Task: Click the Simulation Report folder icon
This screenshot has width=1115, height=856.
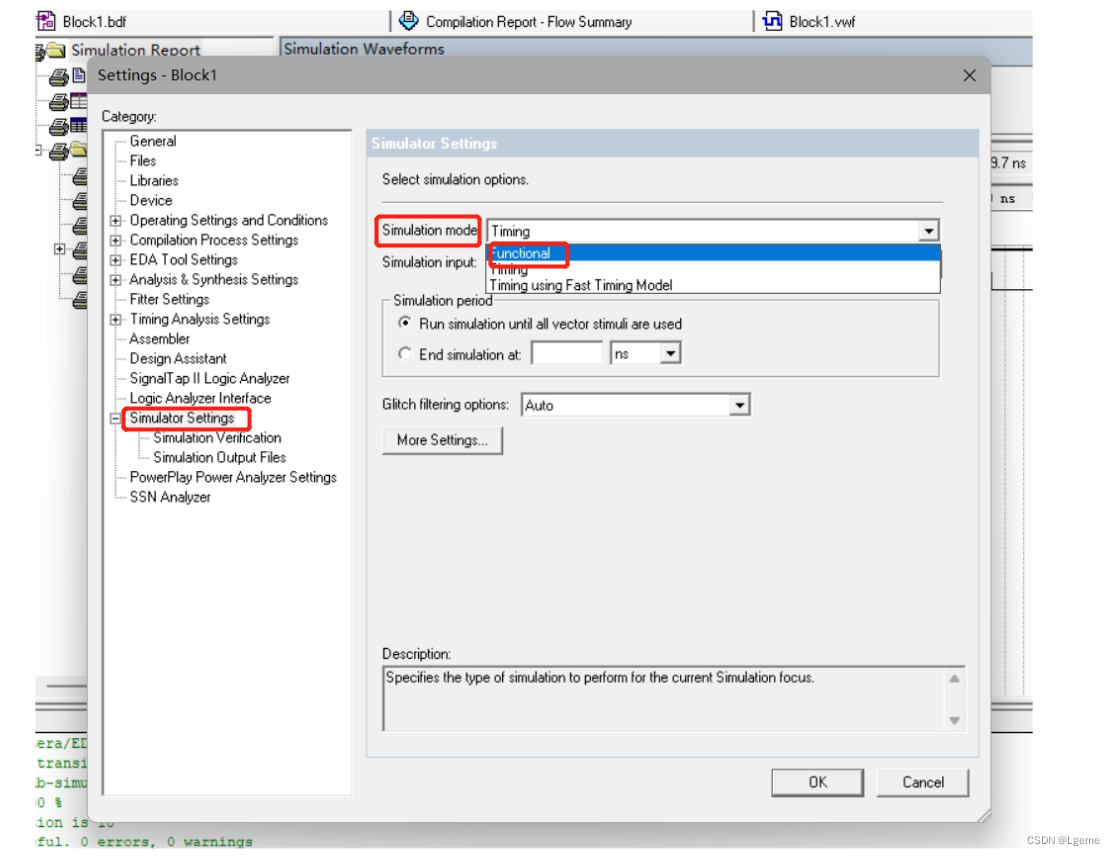Action: (x=55, y=49)
